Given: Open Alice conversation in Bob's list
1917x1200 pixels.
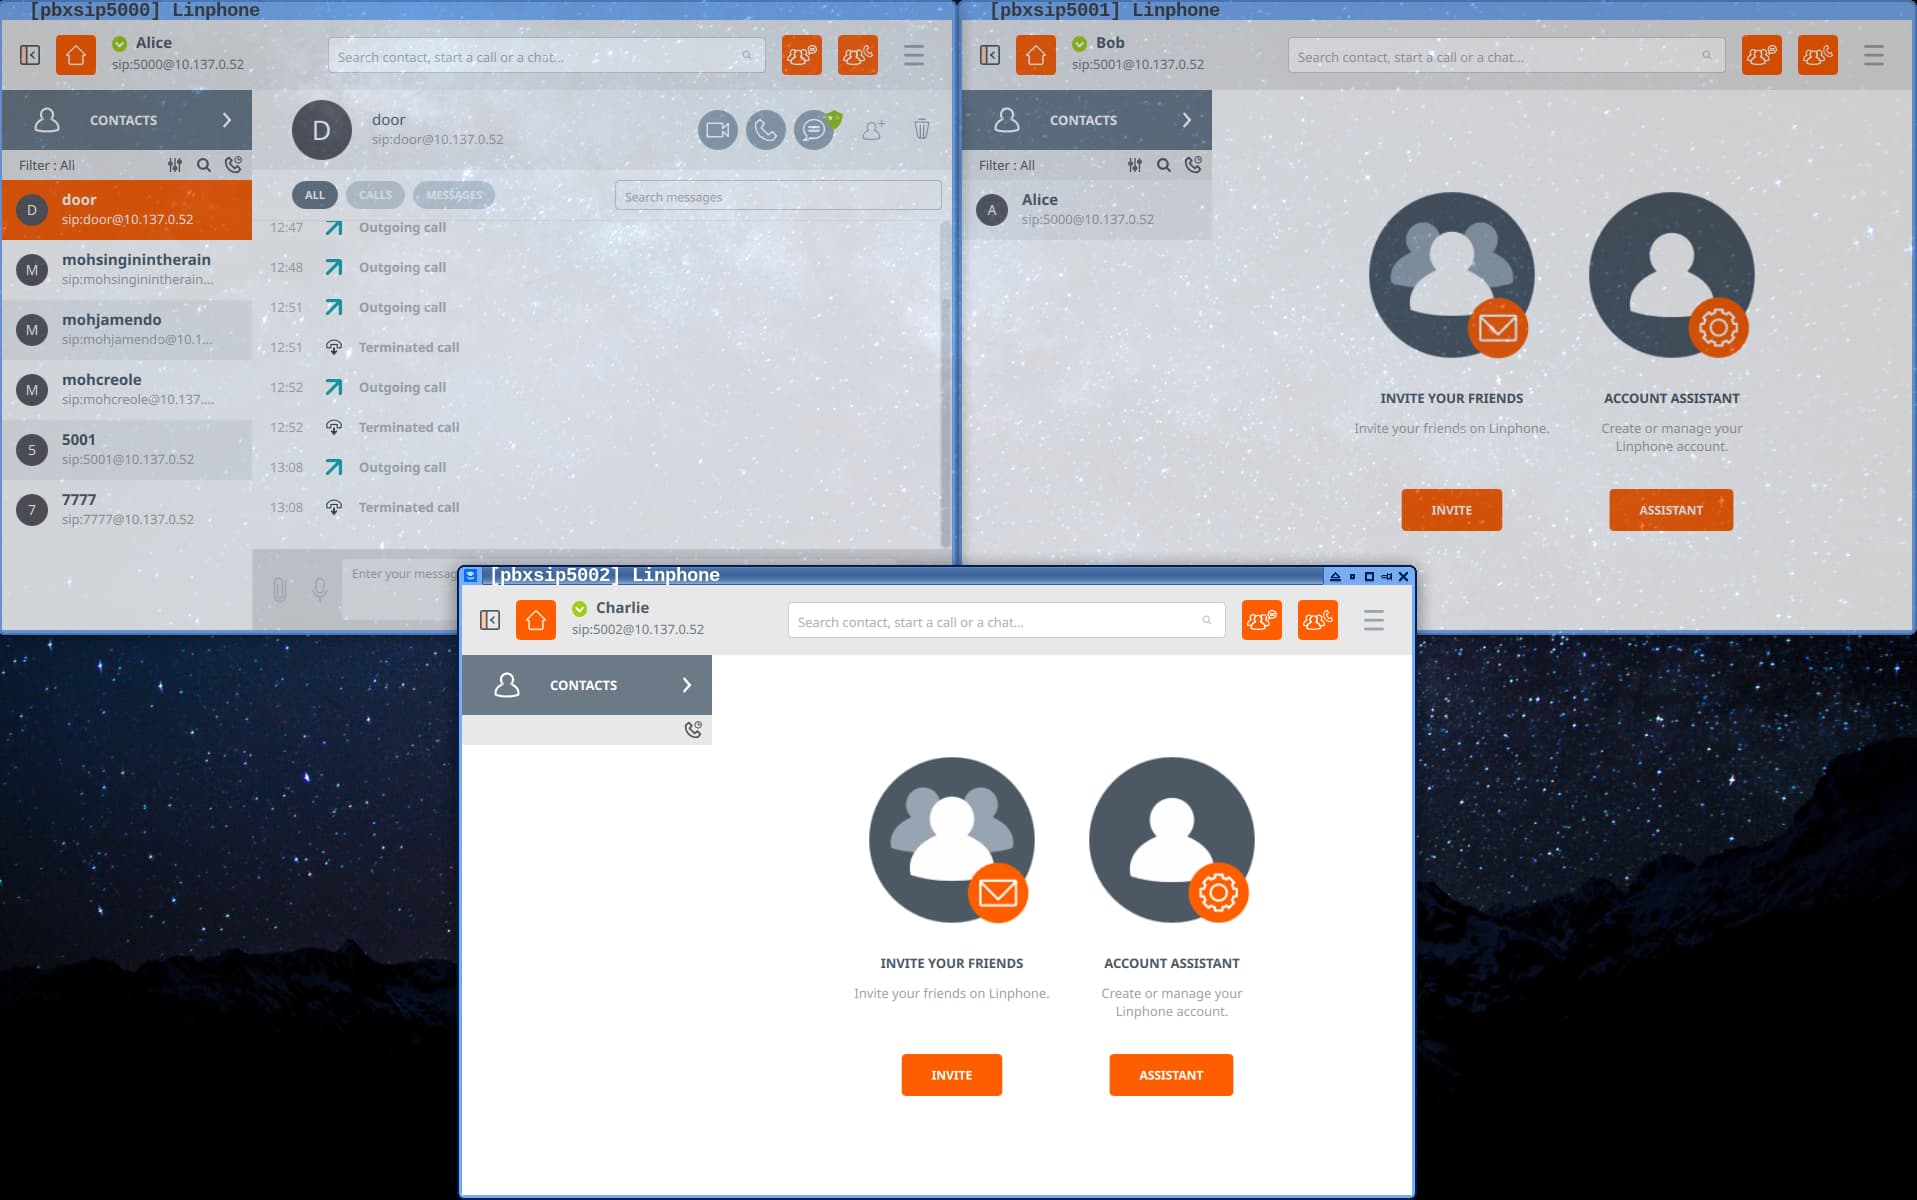Looking at the screenshot, I should [x=1087, y=209].
